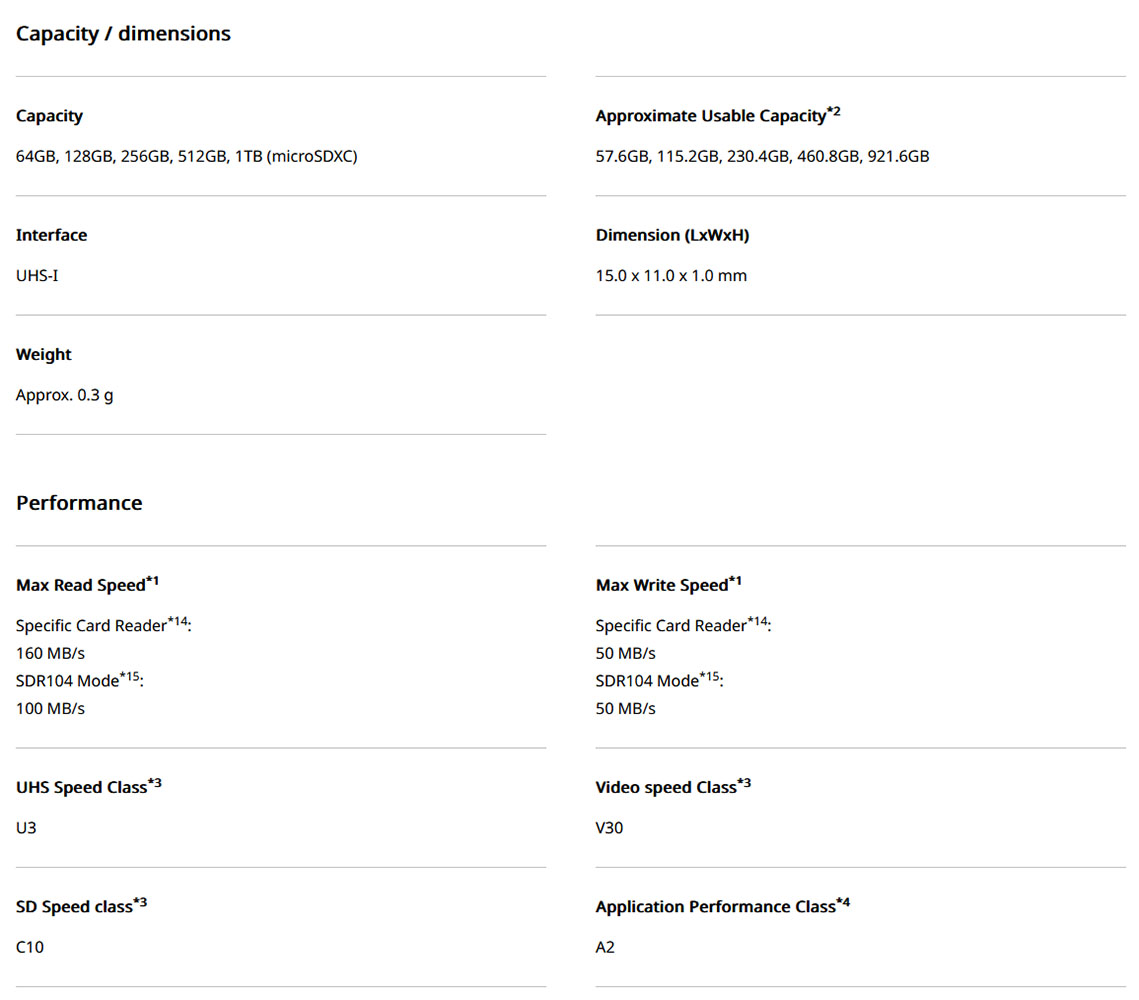Select the "UHS-I" interface value
Screen dimensions: 1139x1000
pos(37,275)
